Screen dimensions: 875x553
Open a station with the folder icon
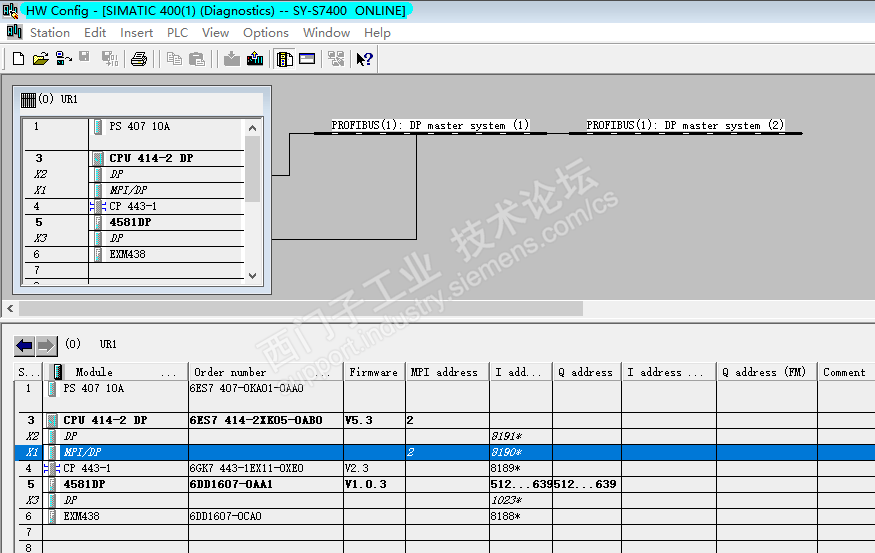[x=40, y=59]
